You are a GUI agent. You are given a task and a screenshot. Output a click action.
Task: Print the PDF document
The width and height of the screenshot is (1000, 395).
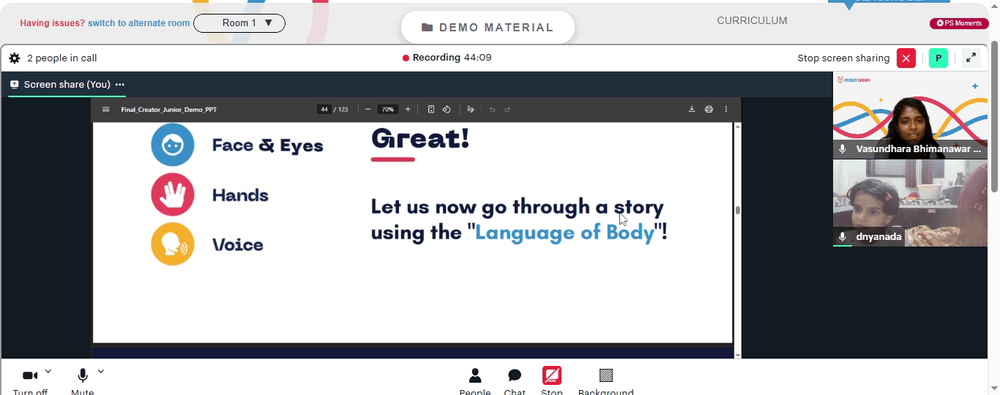coord(709,109)
